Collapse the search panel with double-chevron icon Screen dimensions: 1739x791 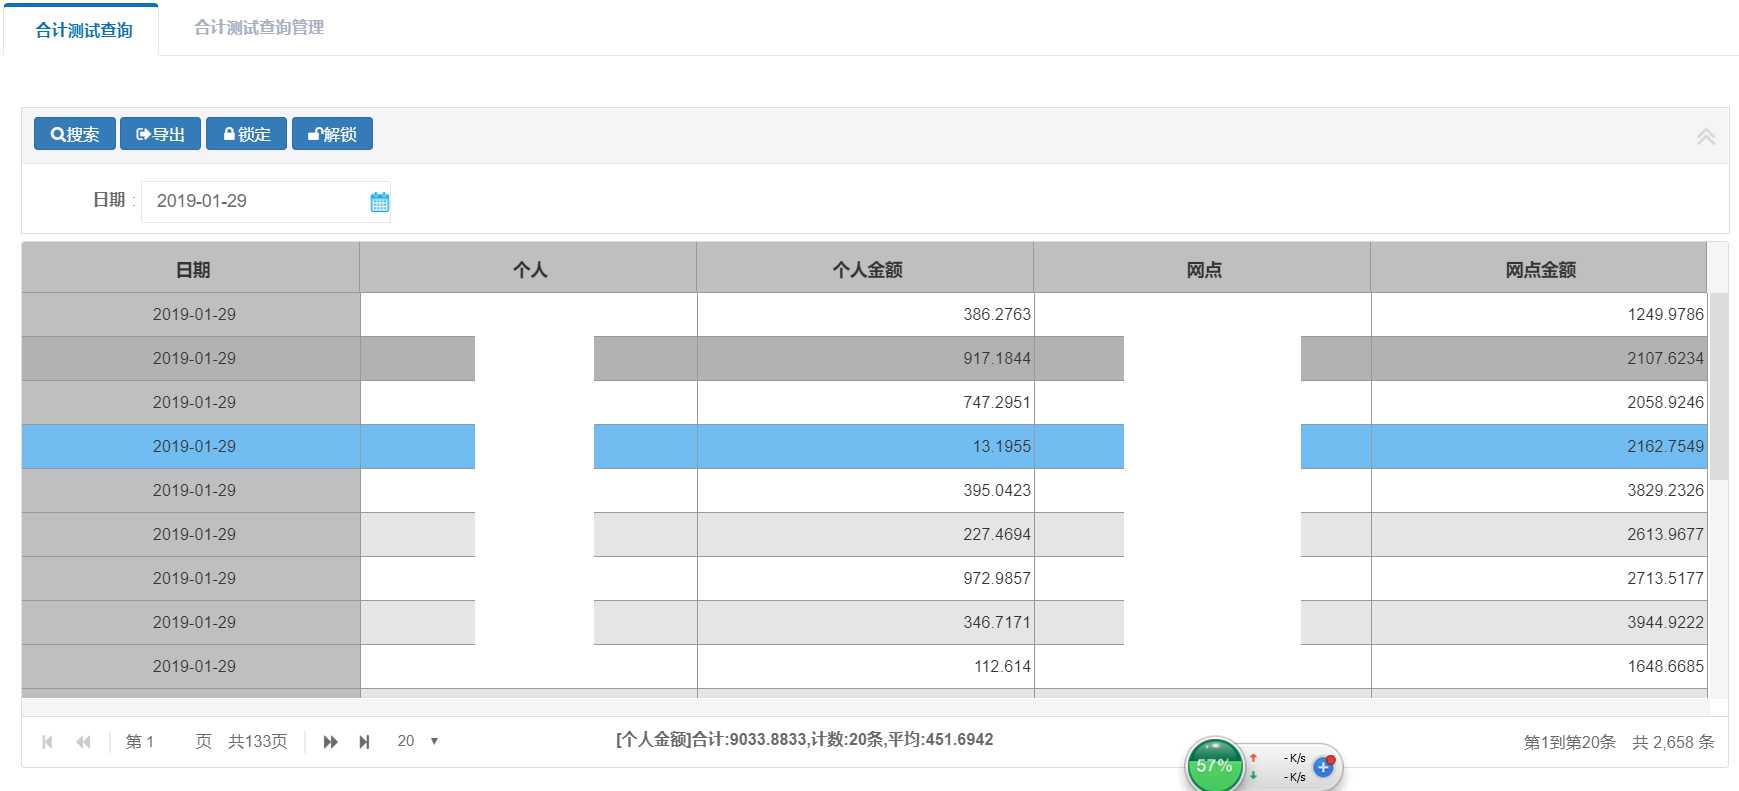tap(1706, 136)
